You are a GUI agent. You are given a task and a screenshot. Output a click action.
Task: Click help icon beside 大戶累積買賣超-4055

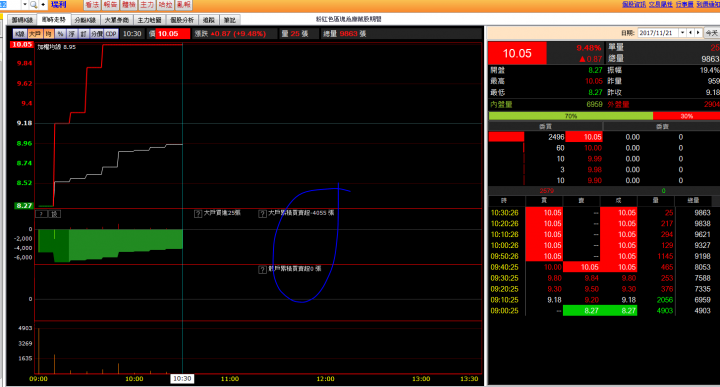coord(262,214)
